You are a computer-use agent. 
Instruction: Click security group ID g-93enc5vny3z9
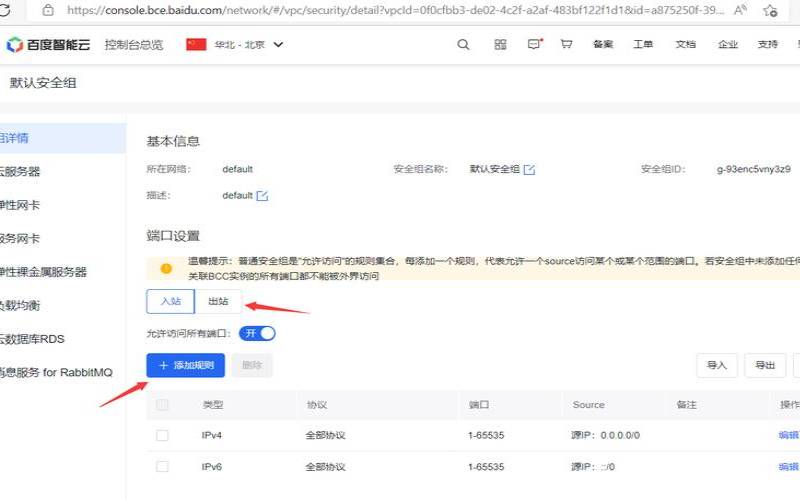tap(754, 169)
